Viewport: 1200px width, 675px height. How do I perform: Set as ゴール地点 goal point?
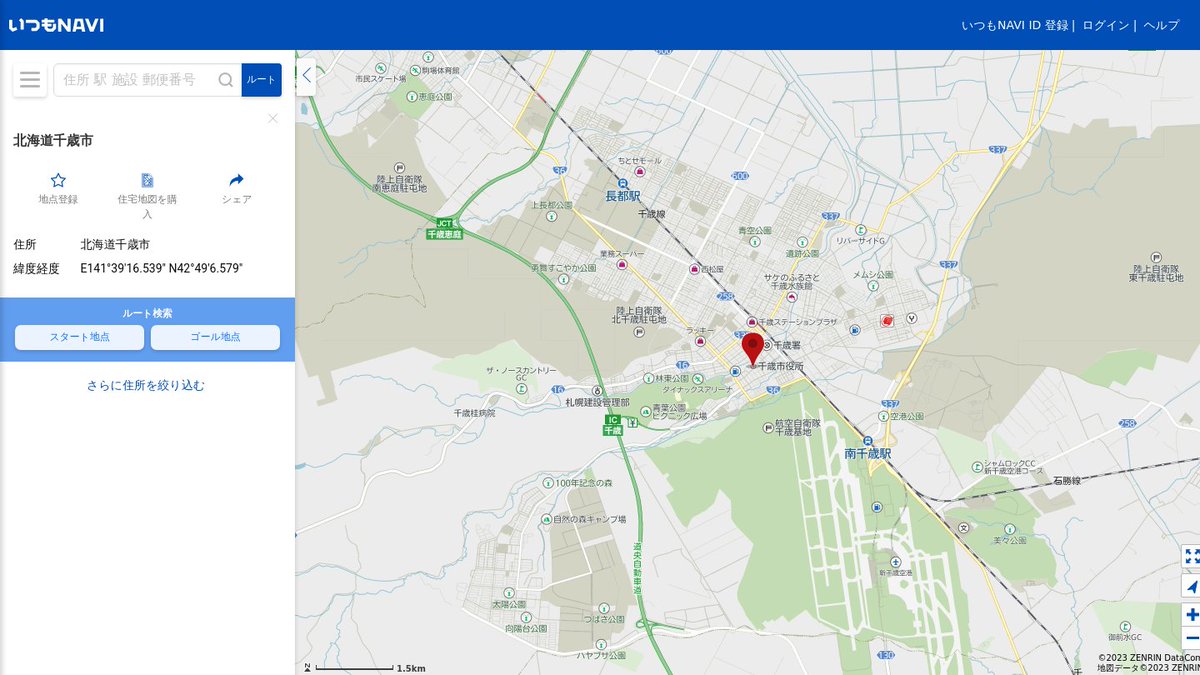(215, 337)
